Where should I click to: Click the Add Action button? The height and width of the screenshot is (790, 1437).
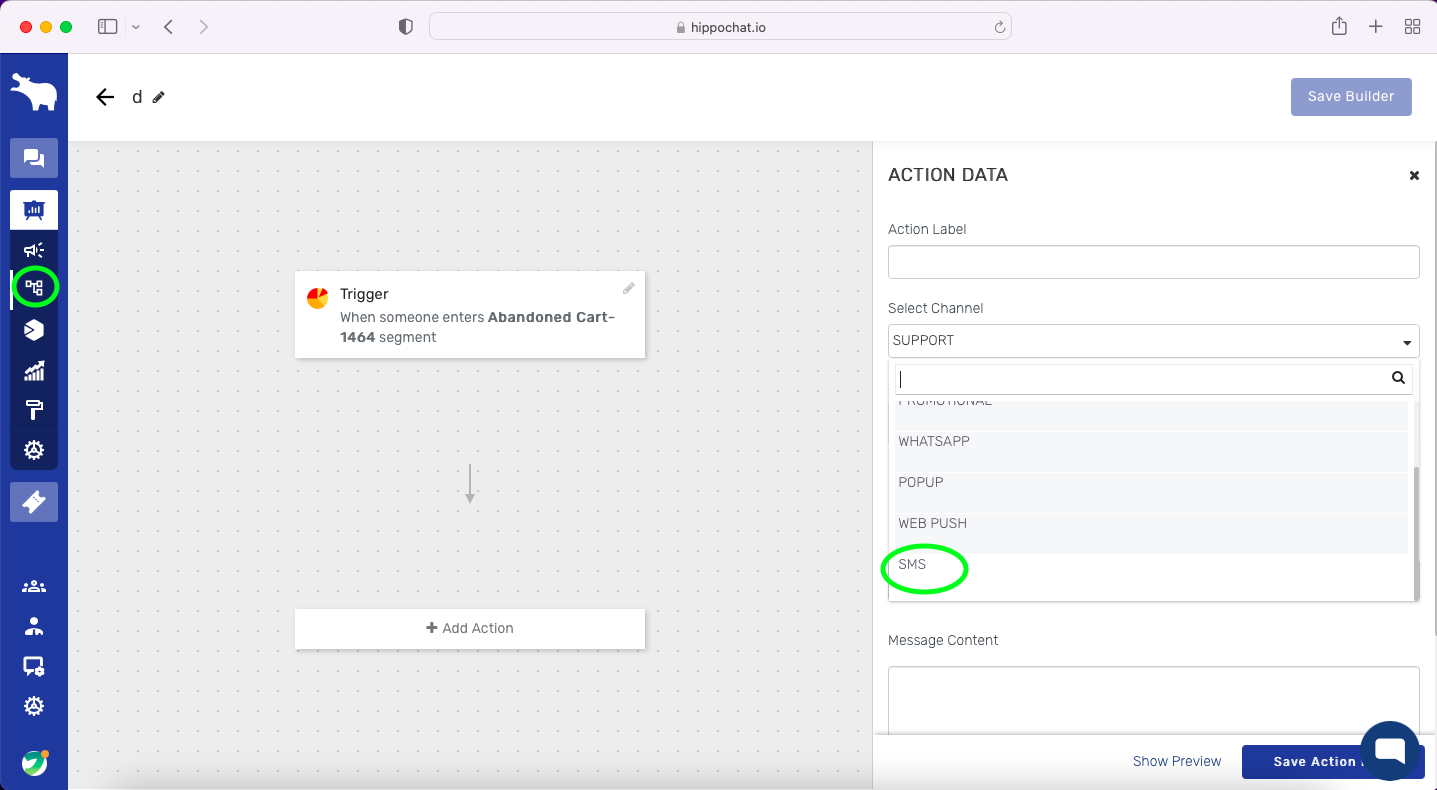[470, 628]
